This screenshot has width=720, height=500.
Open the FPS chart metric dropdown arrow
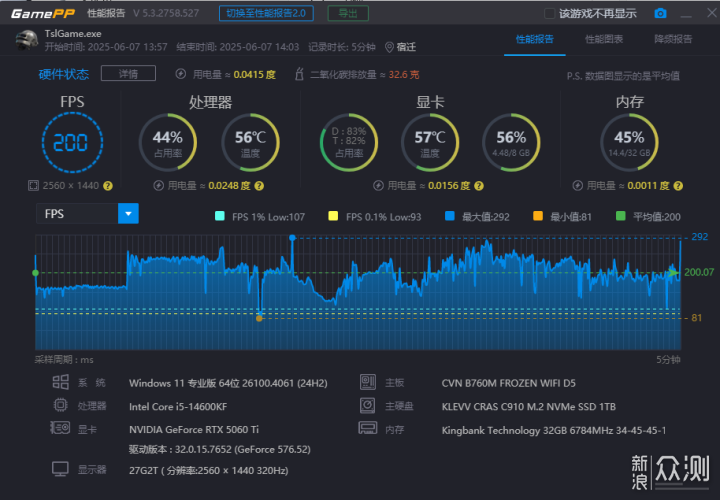pyautogui.click(x=128, y=213)
